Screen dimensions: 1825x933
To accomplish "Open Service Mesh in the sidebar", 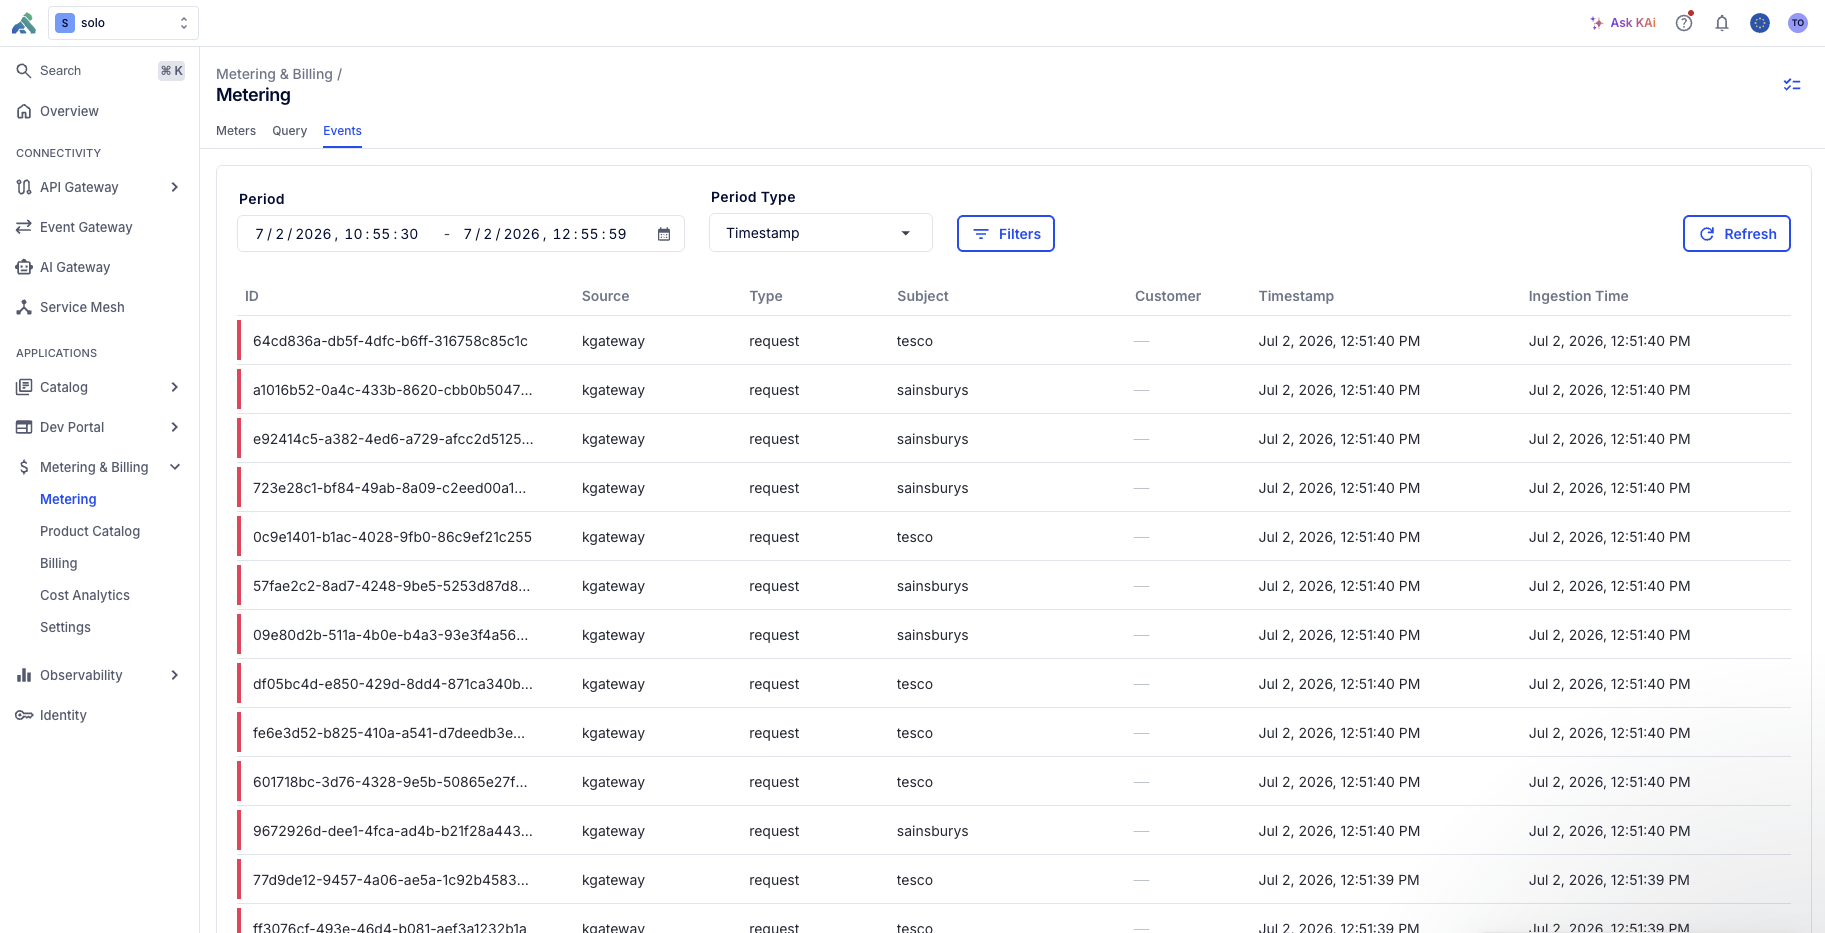I will [x=82, y=307].
